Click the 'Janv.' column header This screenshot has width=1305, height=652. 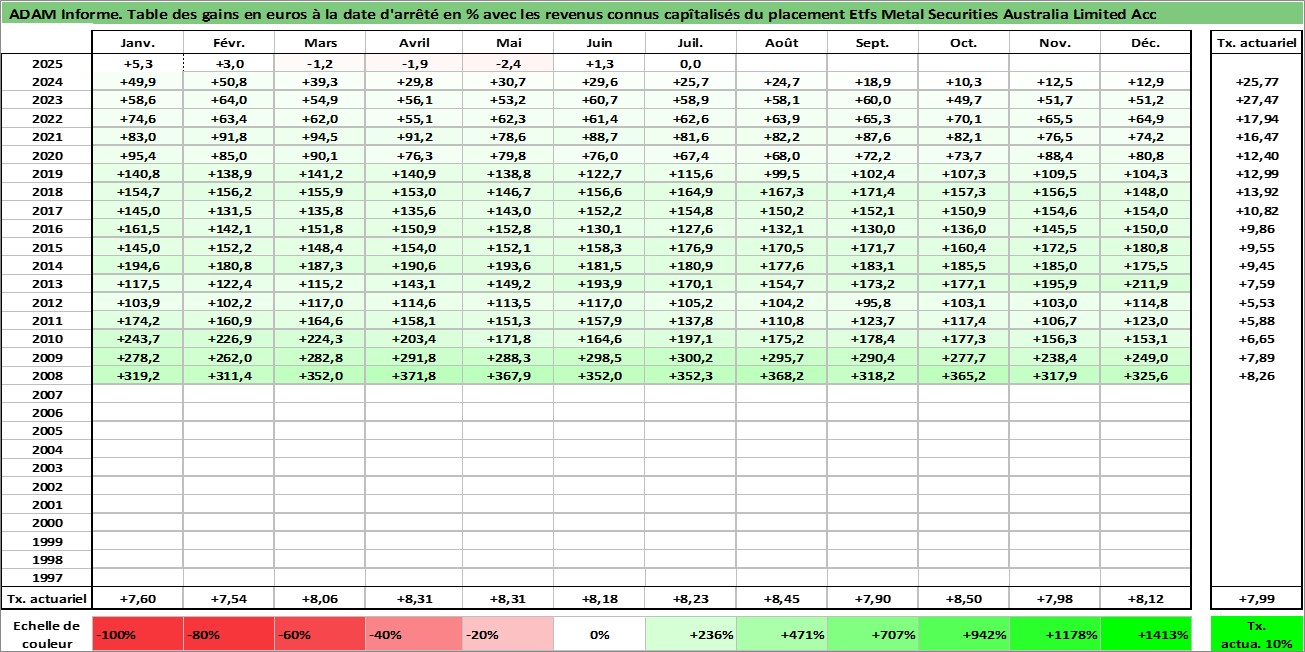coord(138,43)
